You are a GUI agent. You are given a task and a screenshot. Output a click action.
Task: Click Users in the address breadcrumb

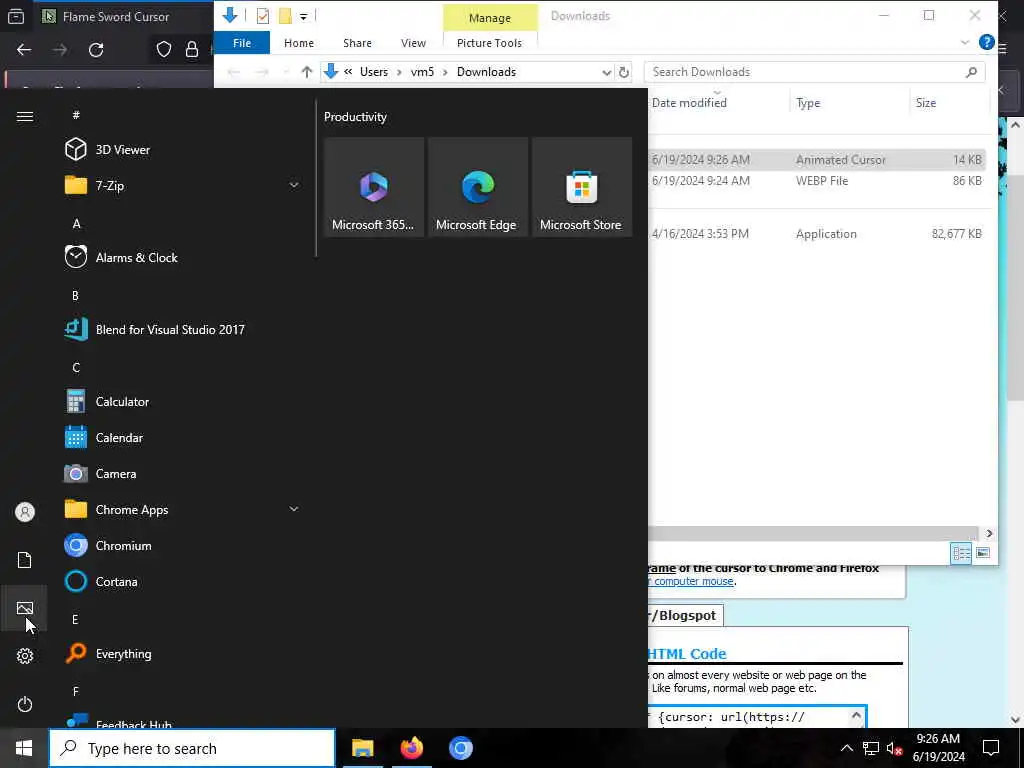click(374, 72)
